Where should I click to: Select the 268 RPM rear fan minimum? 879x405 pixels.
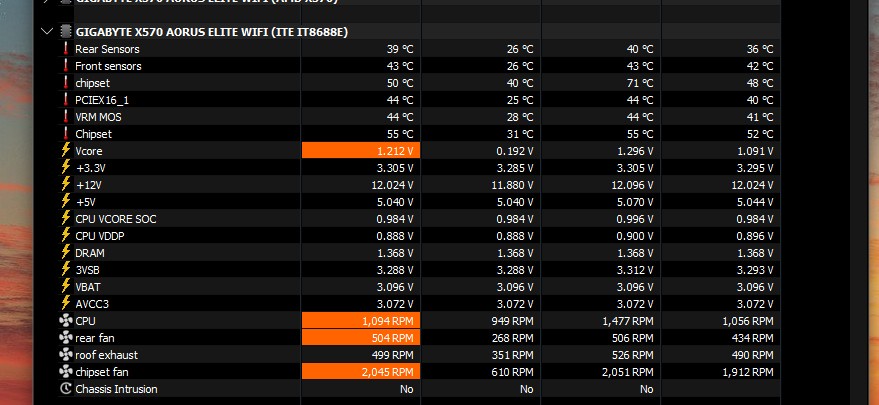click(x=514, y=338)
